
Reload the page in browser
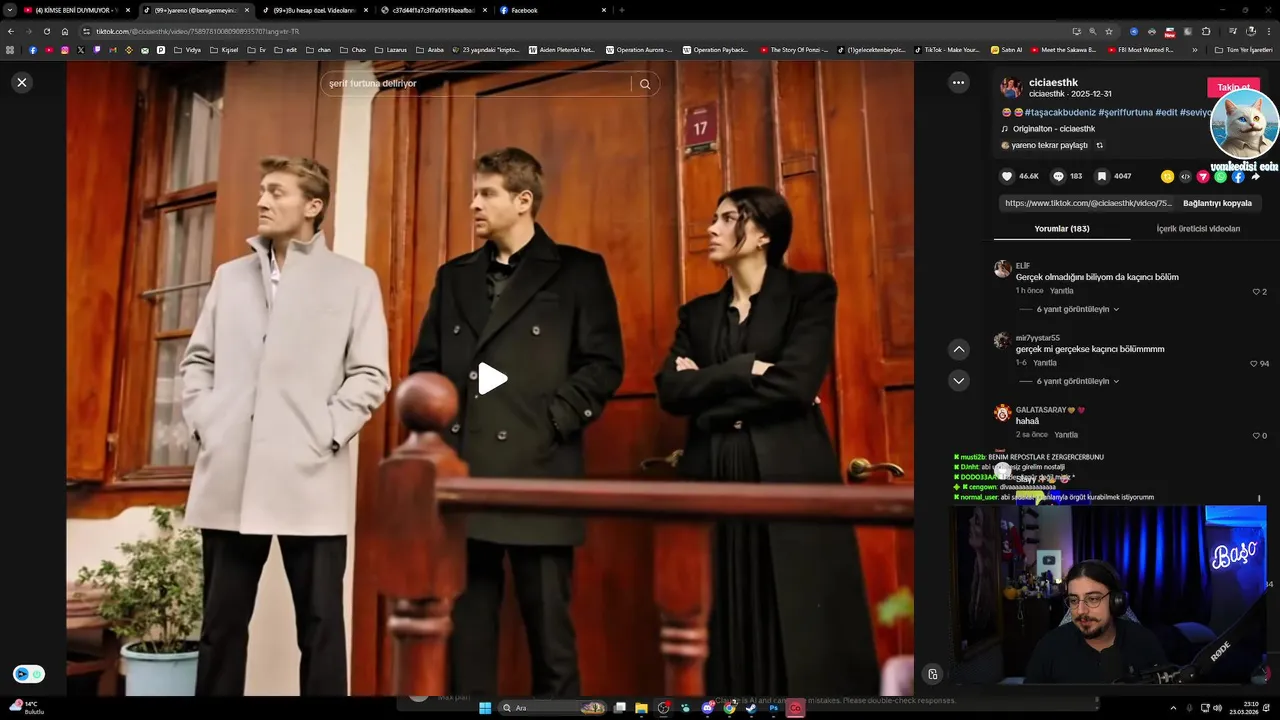click(x=46, y=31)
